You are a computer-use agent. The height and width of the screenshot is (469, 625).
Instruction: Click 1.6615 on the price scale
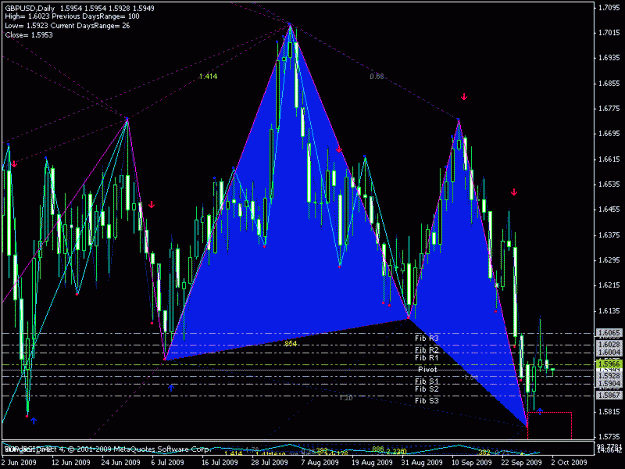coord(609,159)
